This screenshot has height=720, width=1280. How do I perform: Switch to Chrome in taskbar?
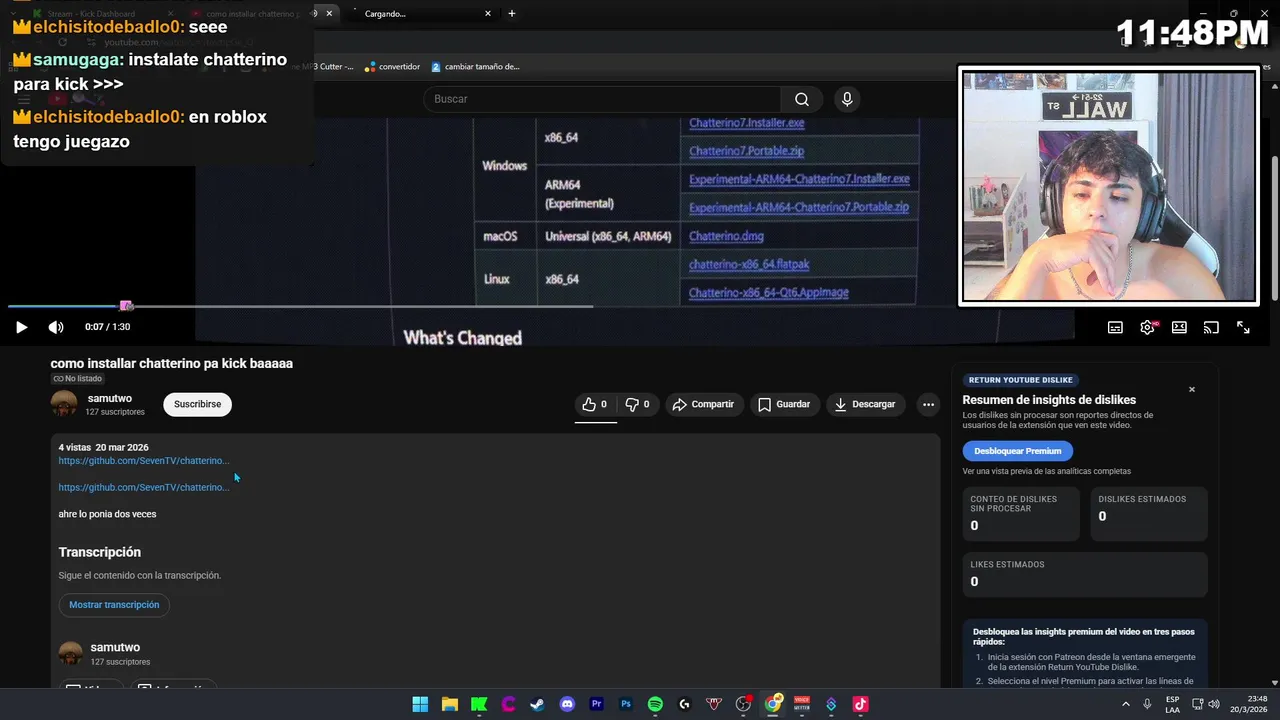(773, 704)
